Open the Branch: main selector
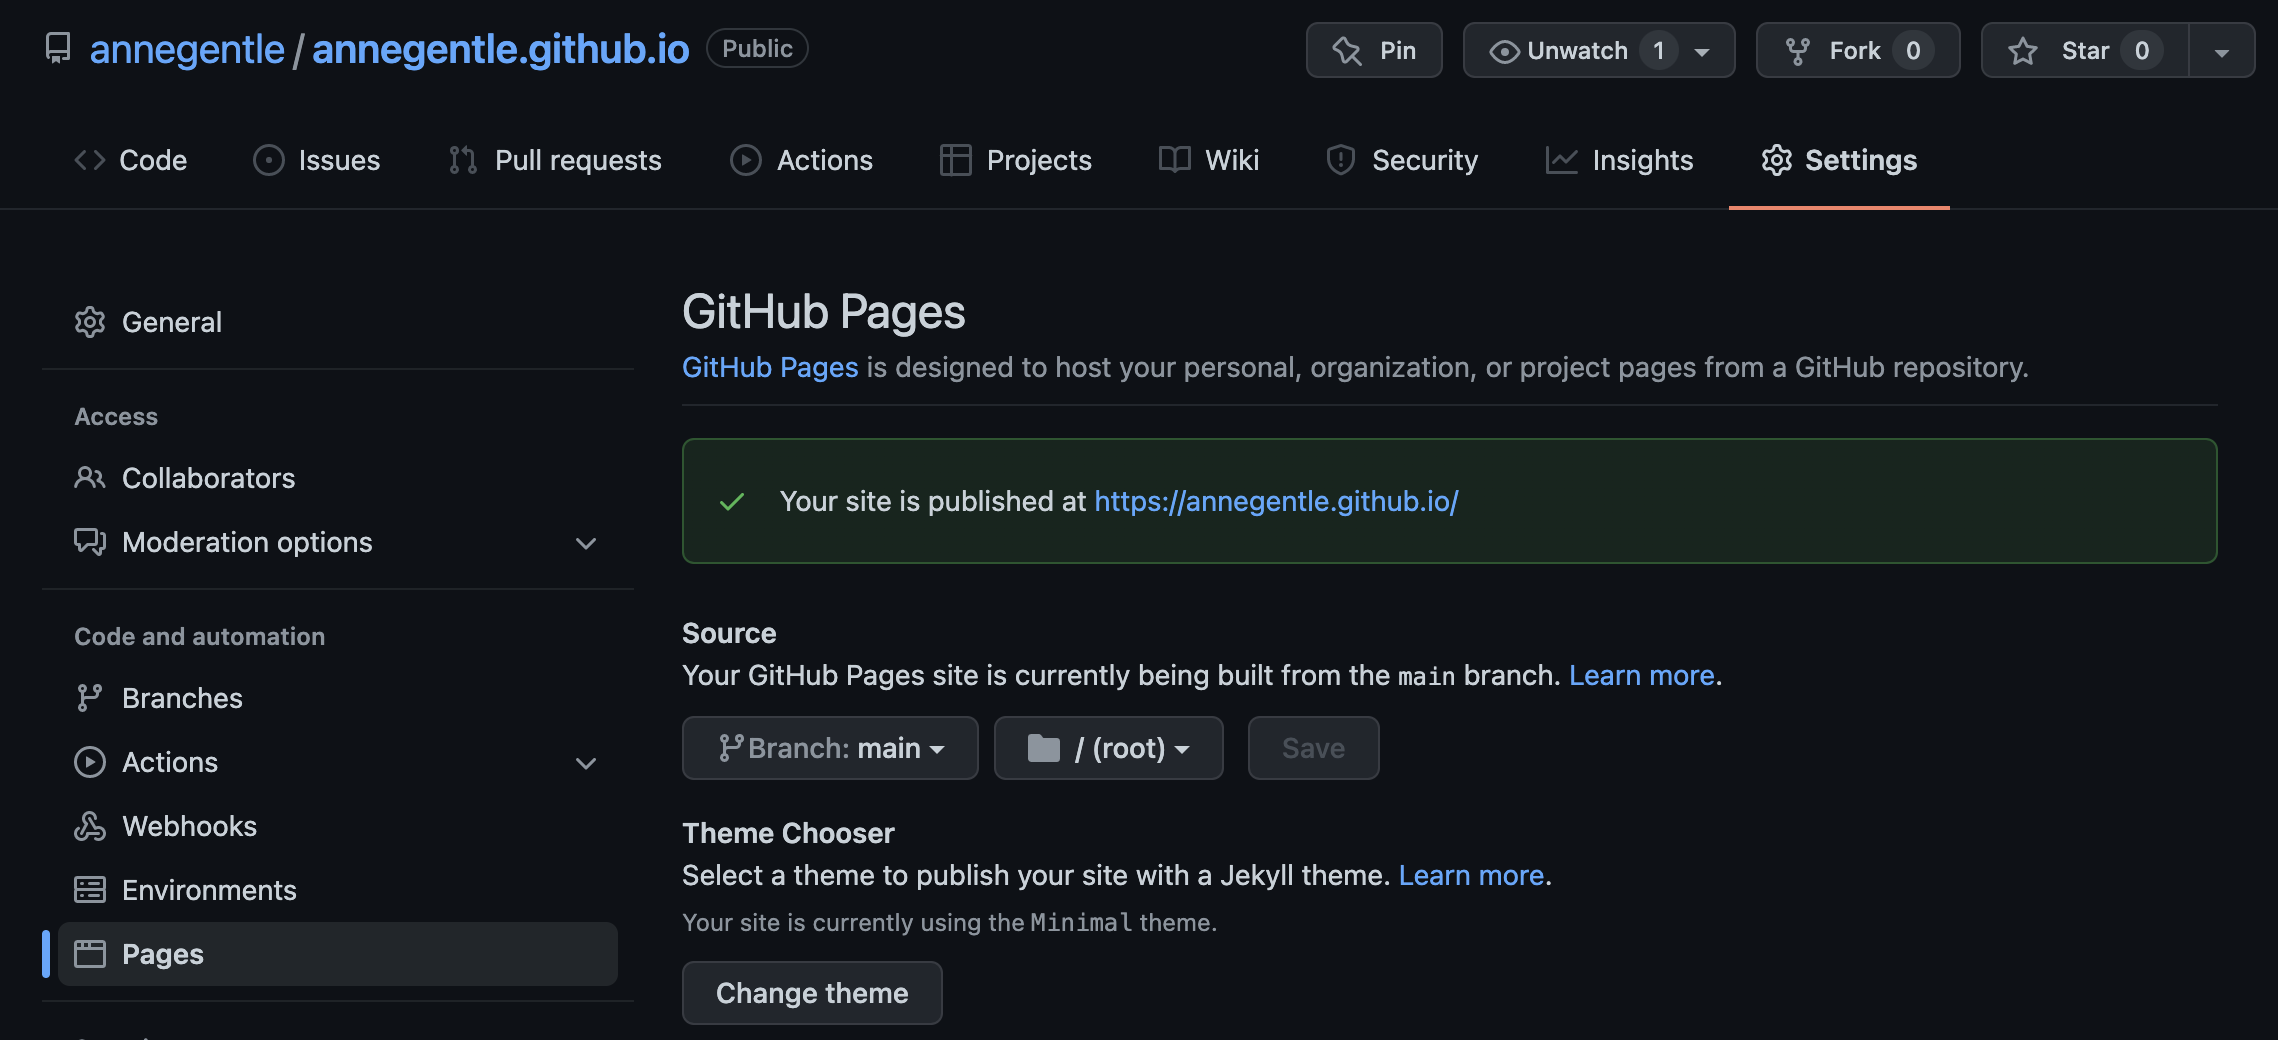Viewport: 2278px width, 1040px height. pyautogui.click(x=829, y=748)
